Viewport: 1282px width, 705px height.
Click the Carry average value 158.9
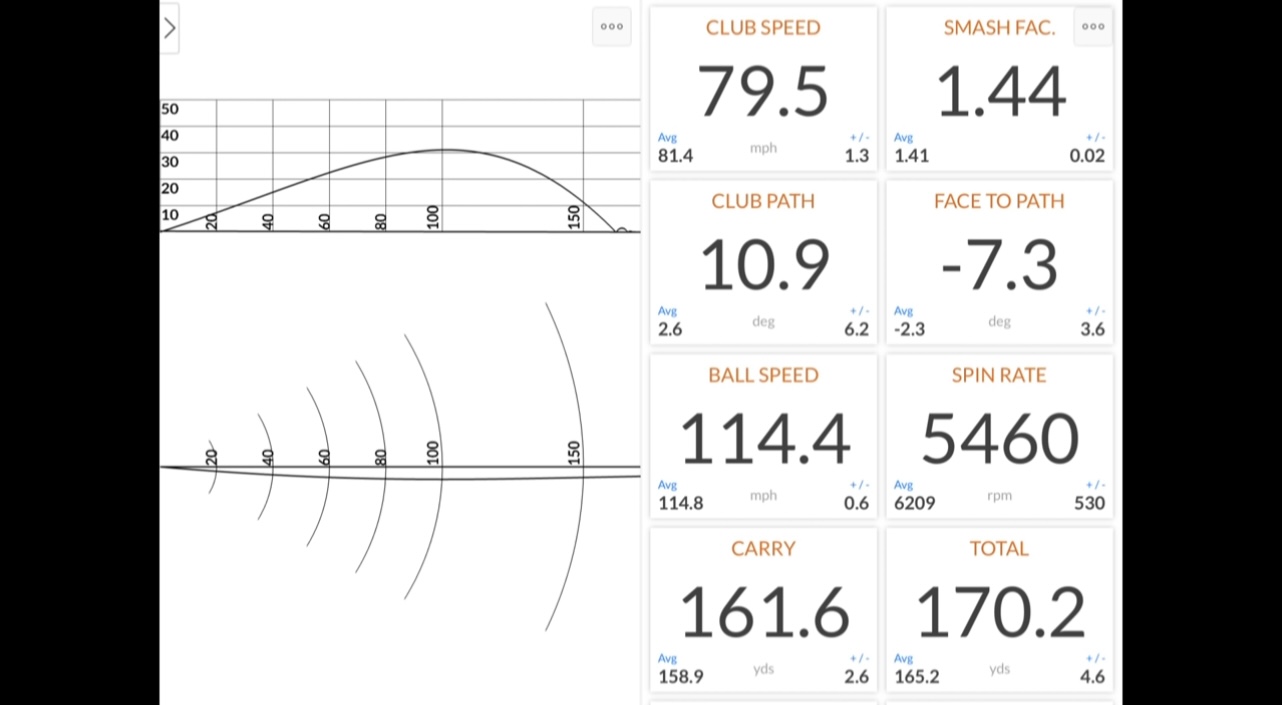(x=680, y=677)
